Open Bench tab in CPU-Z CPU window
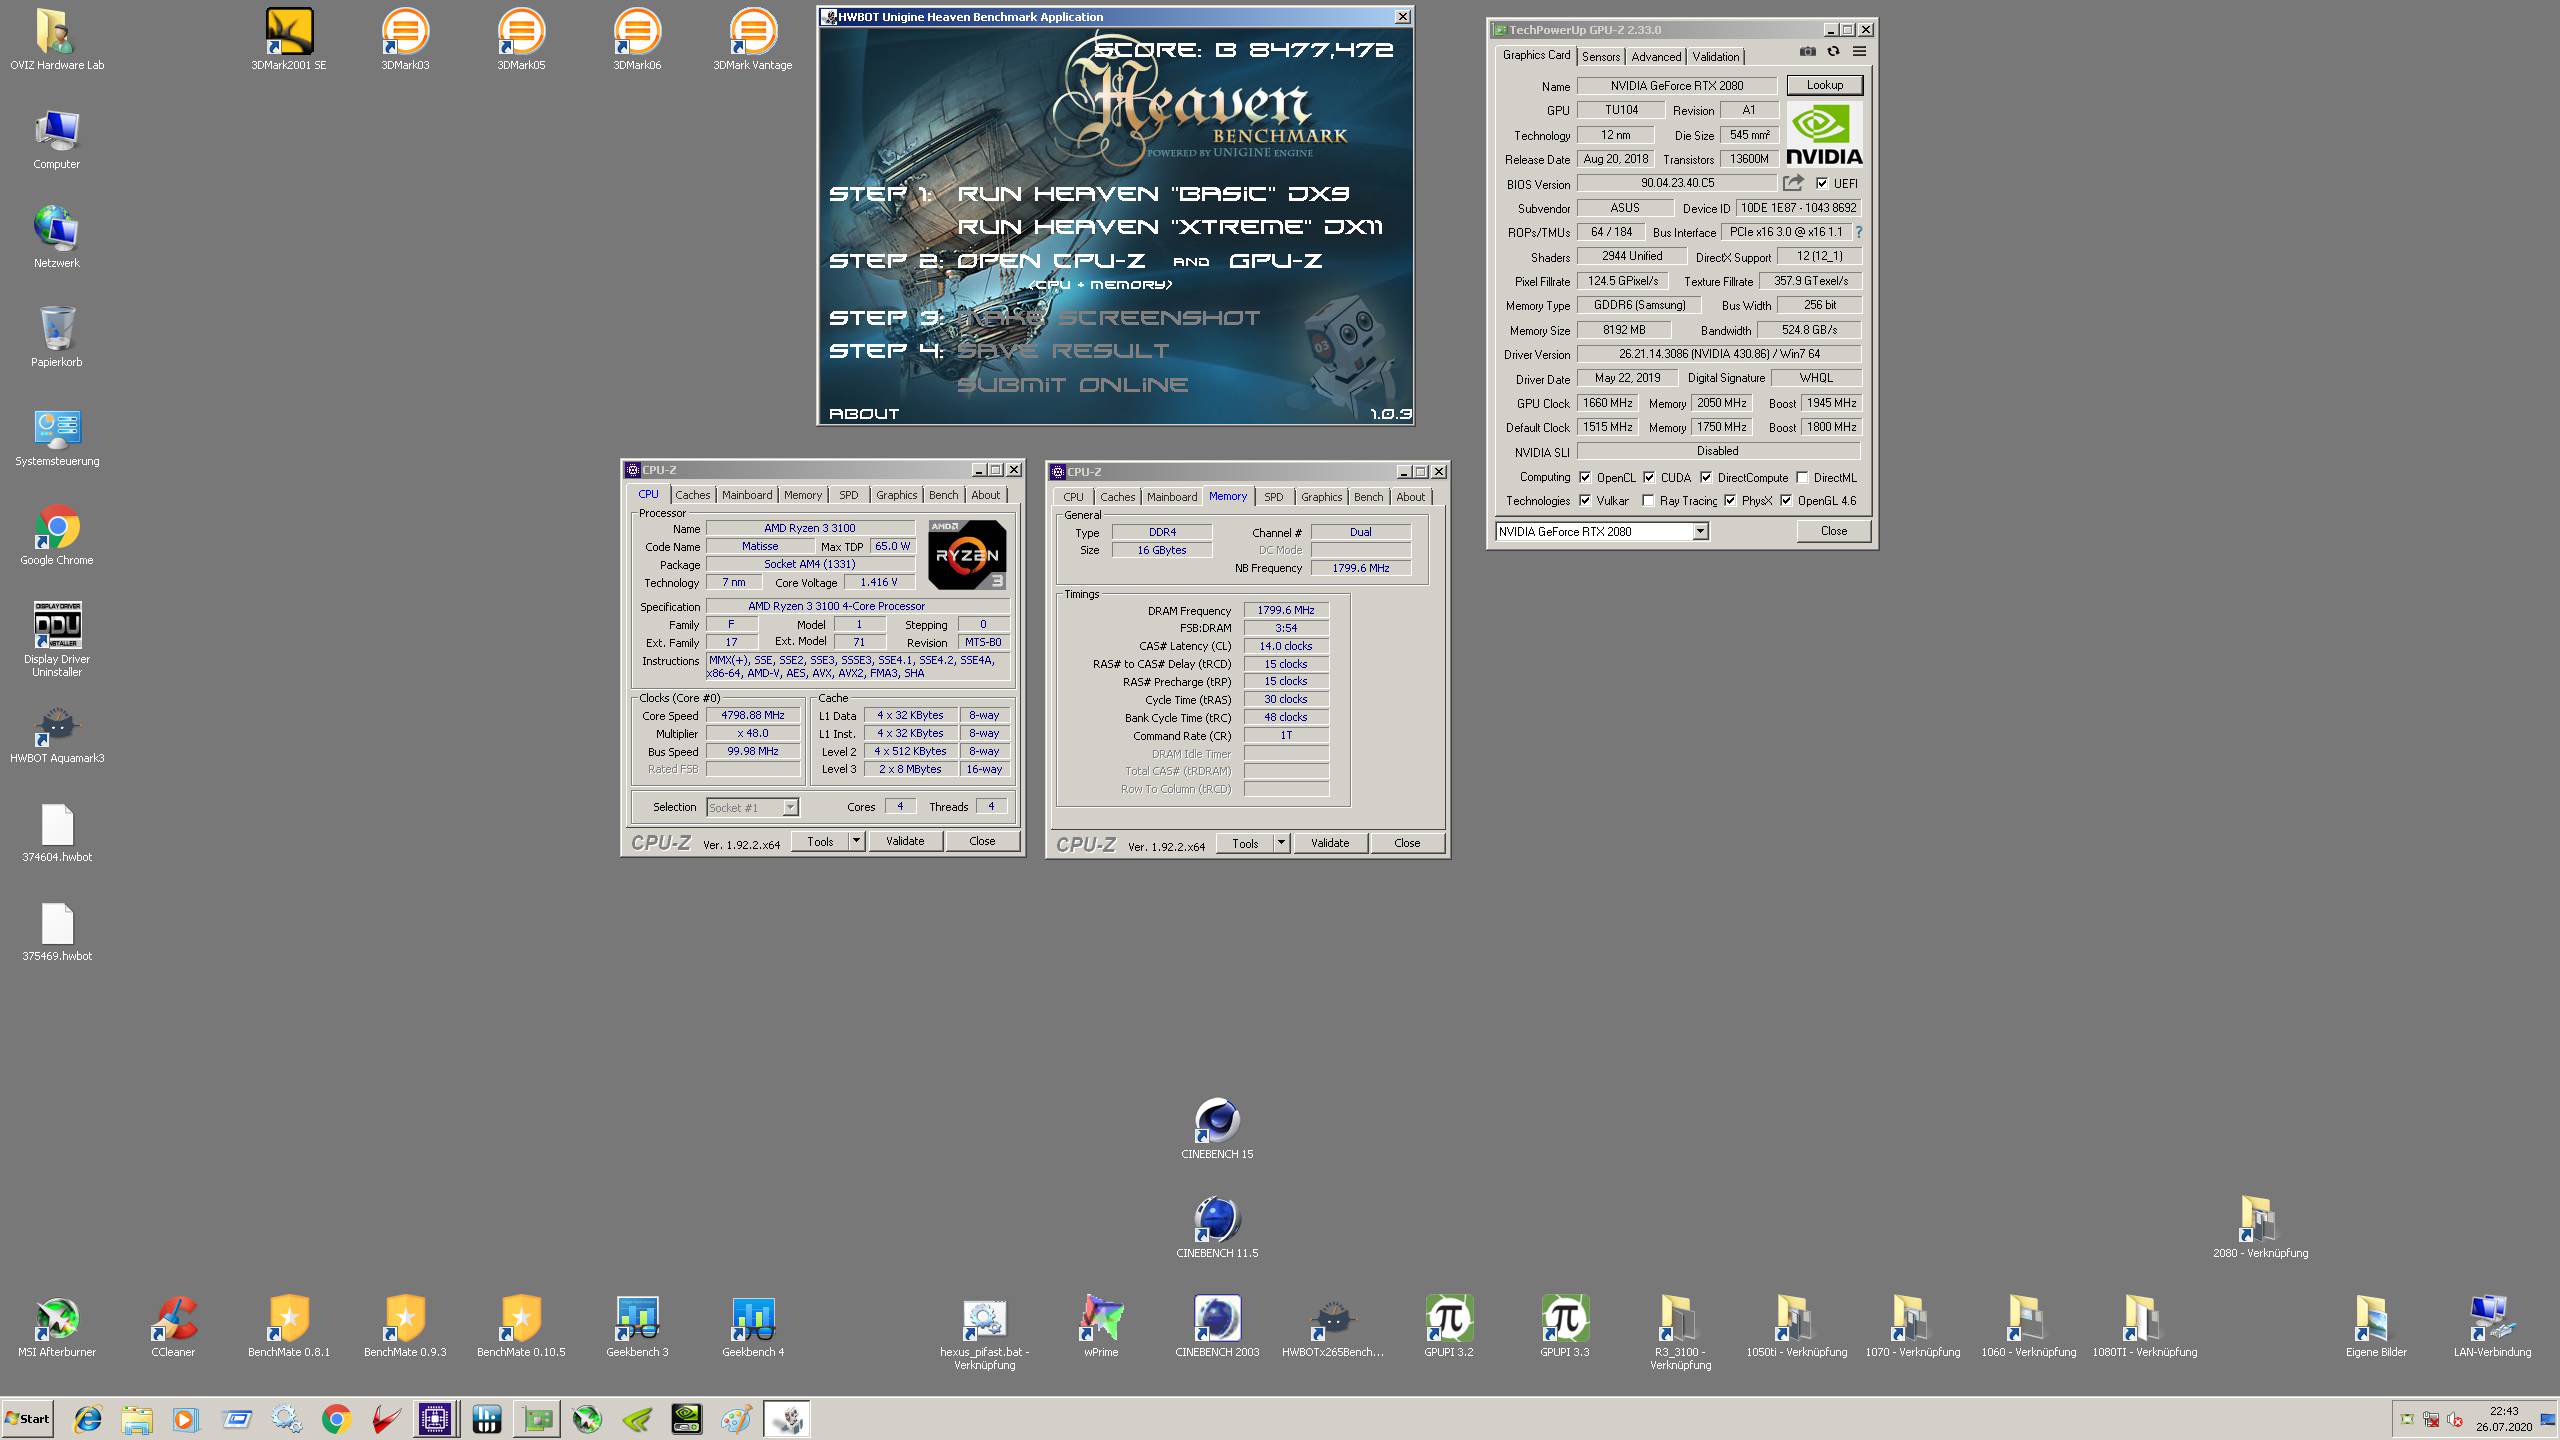The width and height of the screenshot is (2560, 1440). pos(943,495)
